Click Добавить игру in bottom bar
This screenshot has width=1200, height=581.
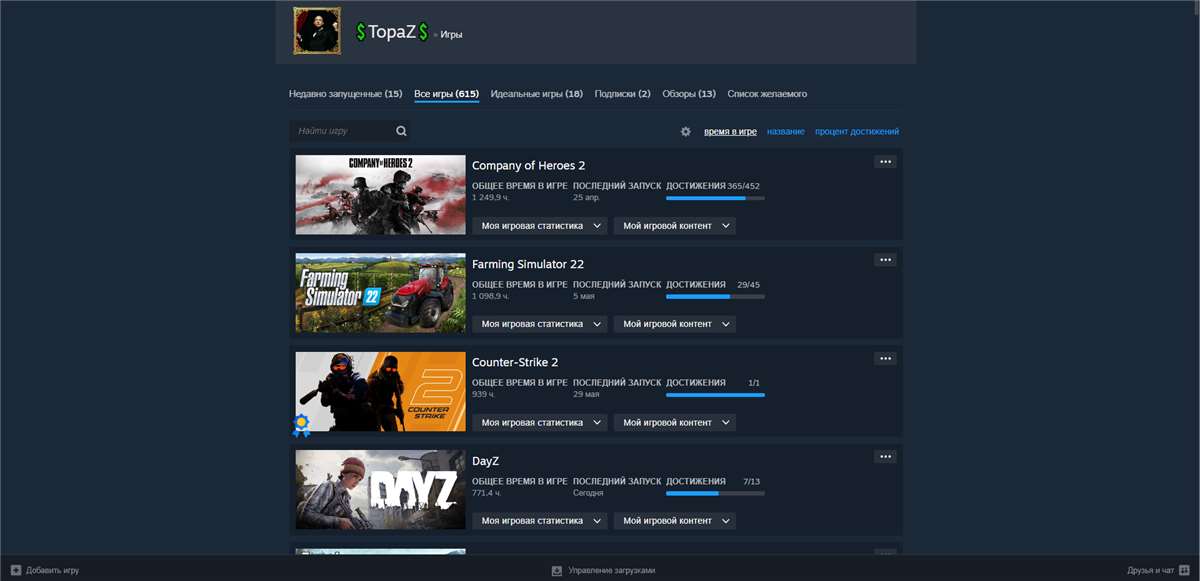click(52, 570)
